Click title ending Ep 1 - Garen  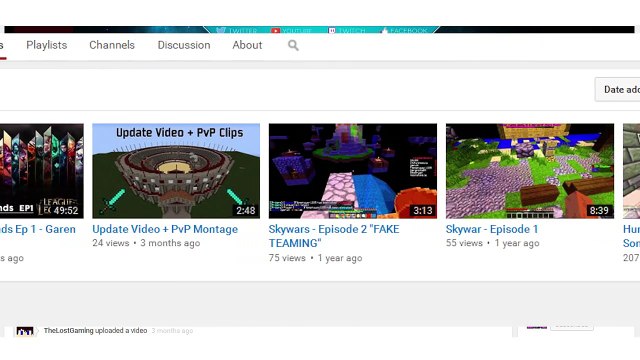tap(38, 229)
